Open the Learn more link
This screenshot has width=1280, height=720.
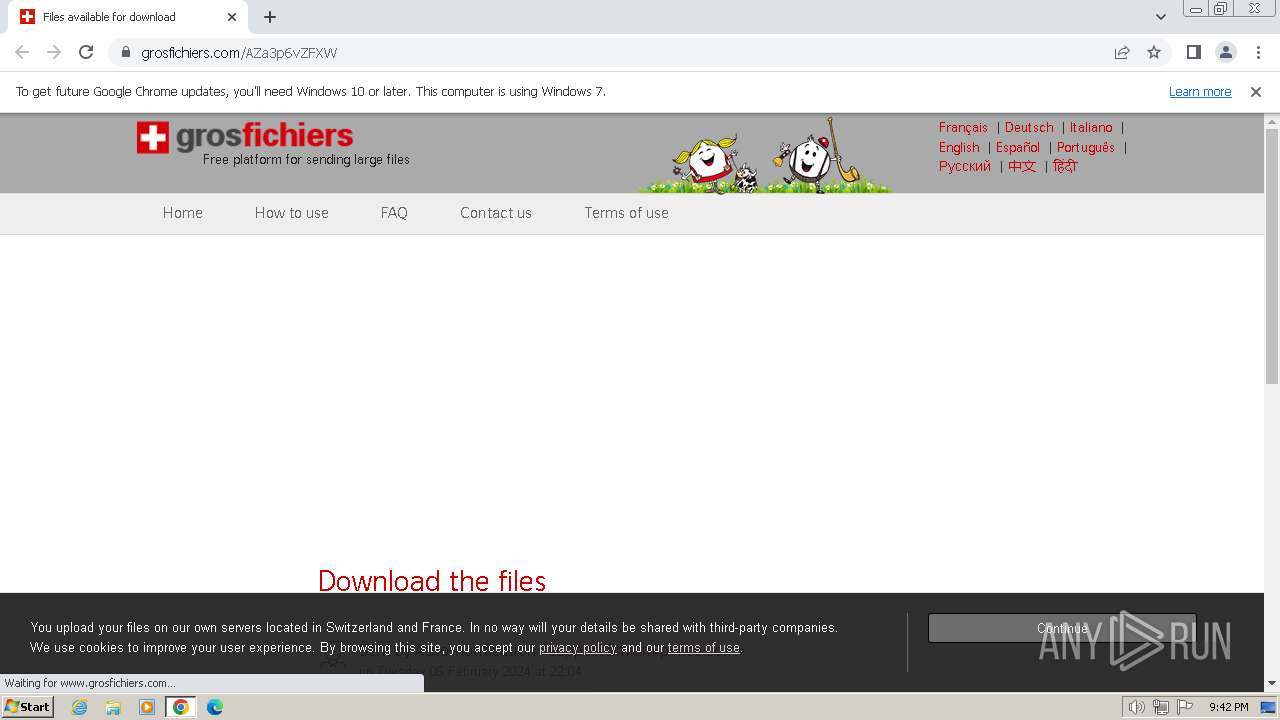pos(1200,92)
